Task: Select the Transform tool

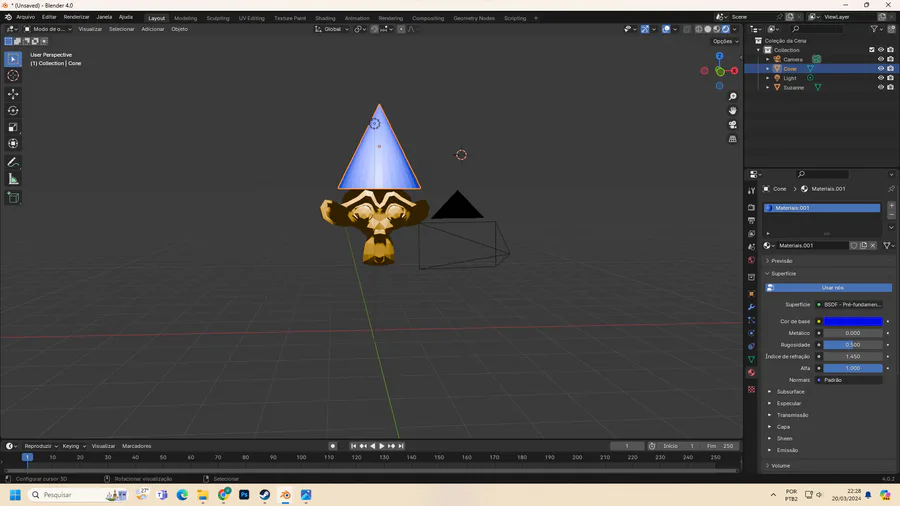Action: click(x=13, y=144)
